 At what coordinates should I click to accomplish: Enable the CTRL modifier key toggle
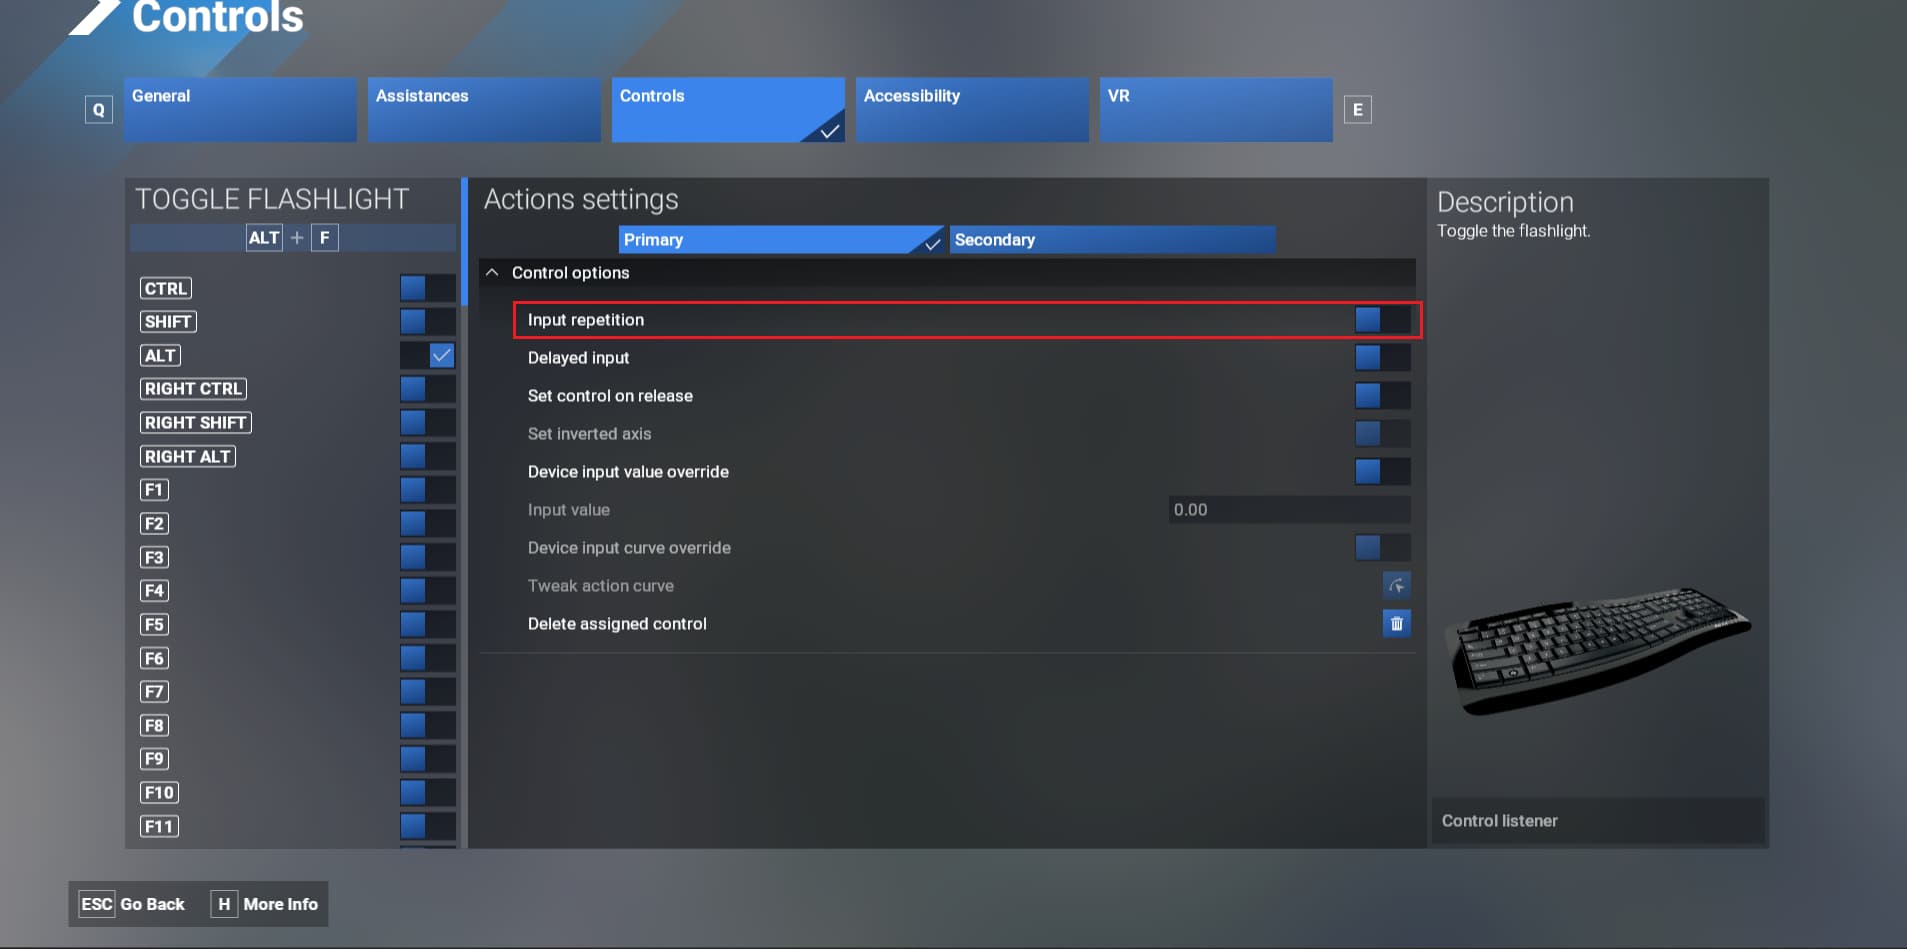coord(427,288)
